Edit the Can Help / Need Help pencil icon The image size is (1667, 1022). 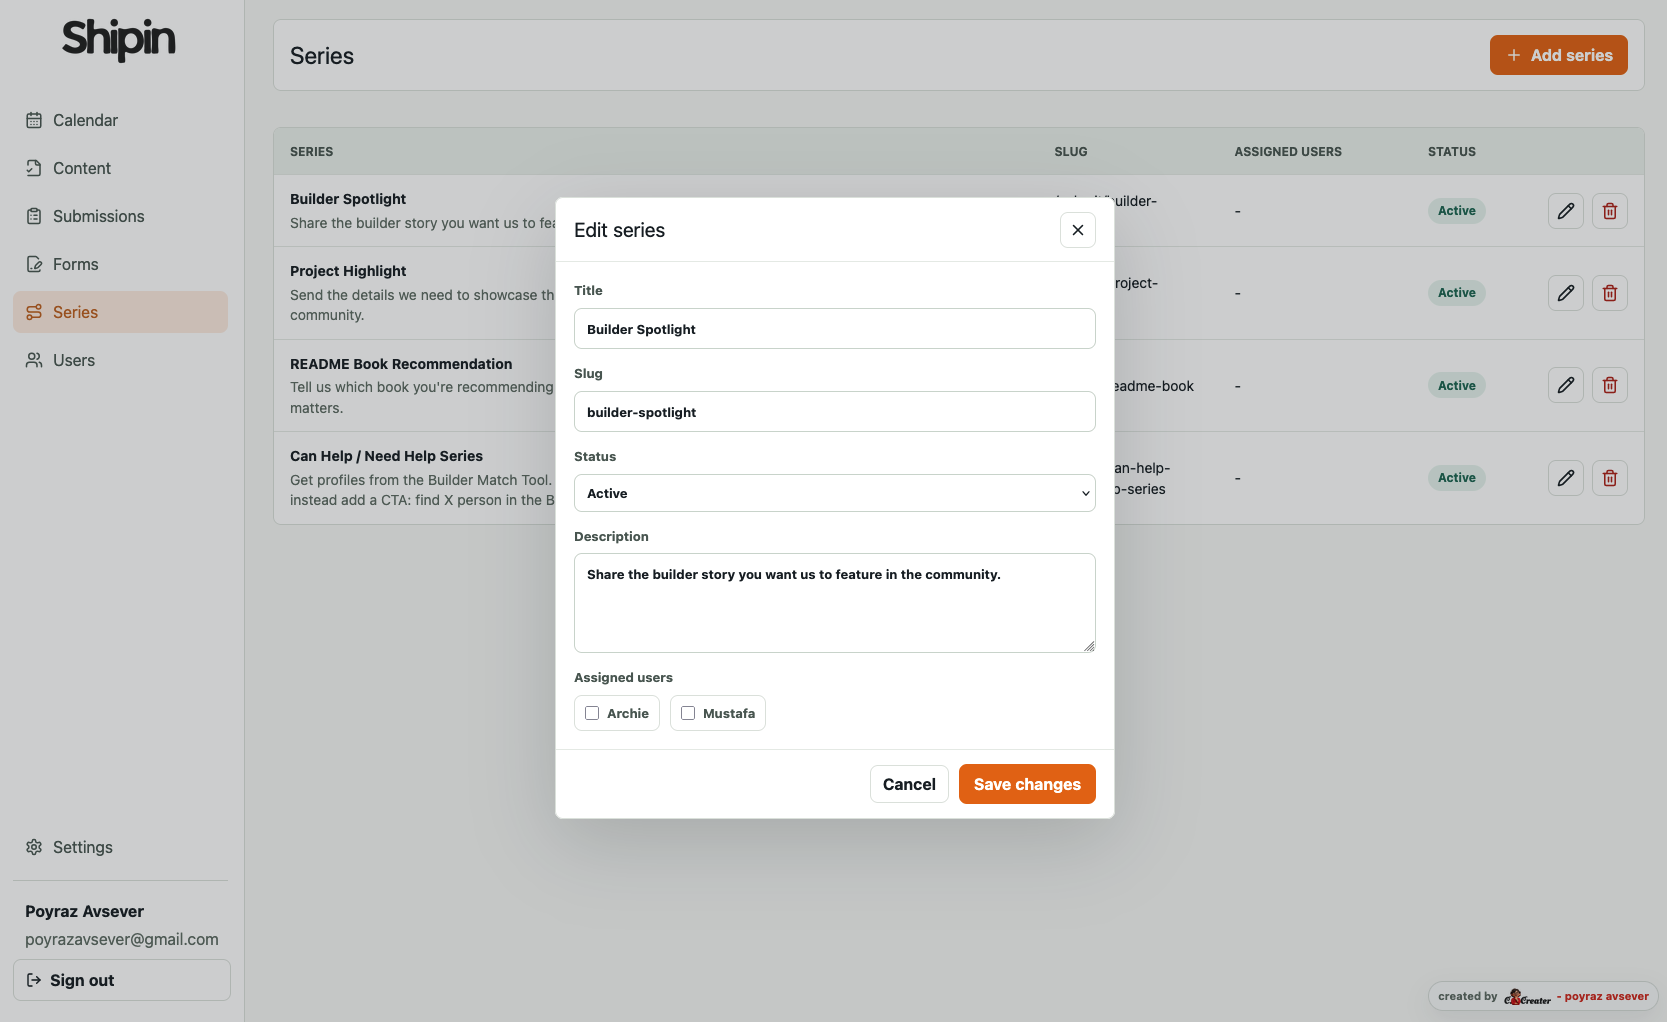point(1566,478)
